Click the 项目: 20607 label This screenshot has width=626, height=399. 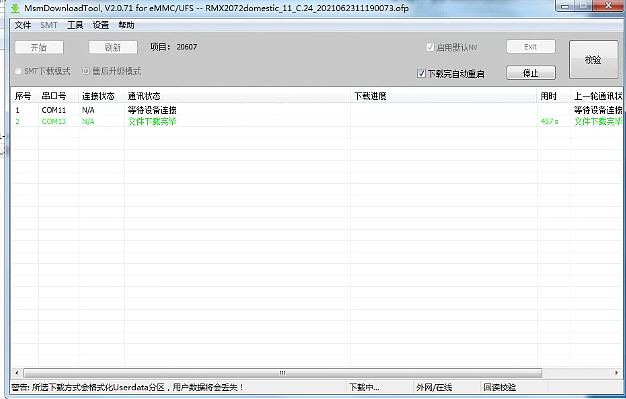pyautogui.click(x=174, y=47)
